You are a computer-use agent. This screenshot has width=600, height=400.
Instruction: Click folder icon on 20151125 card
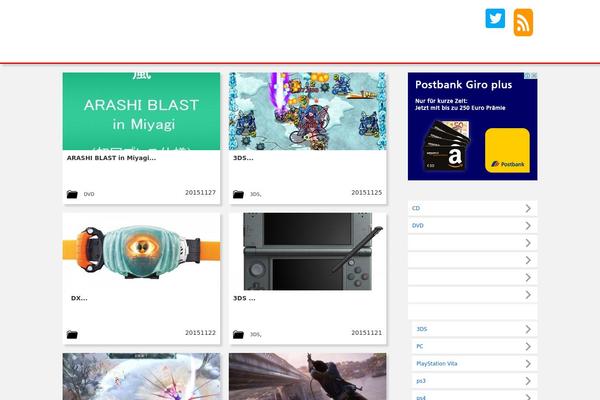coord(238,194)
